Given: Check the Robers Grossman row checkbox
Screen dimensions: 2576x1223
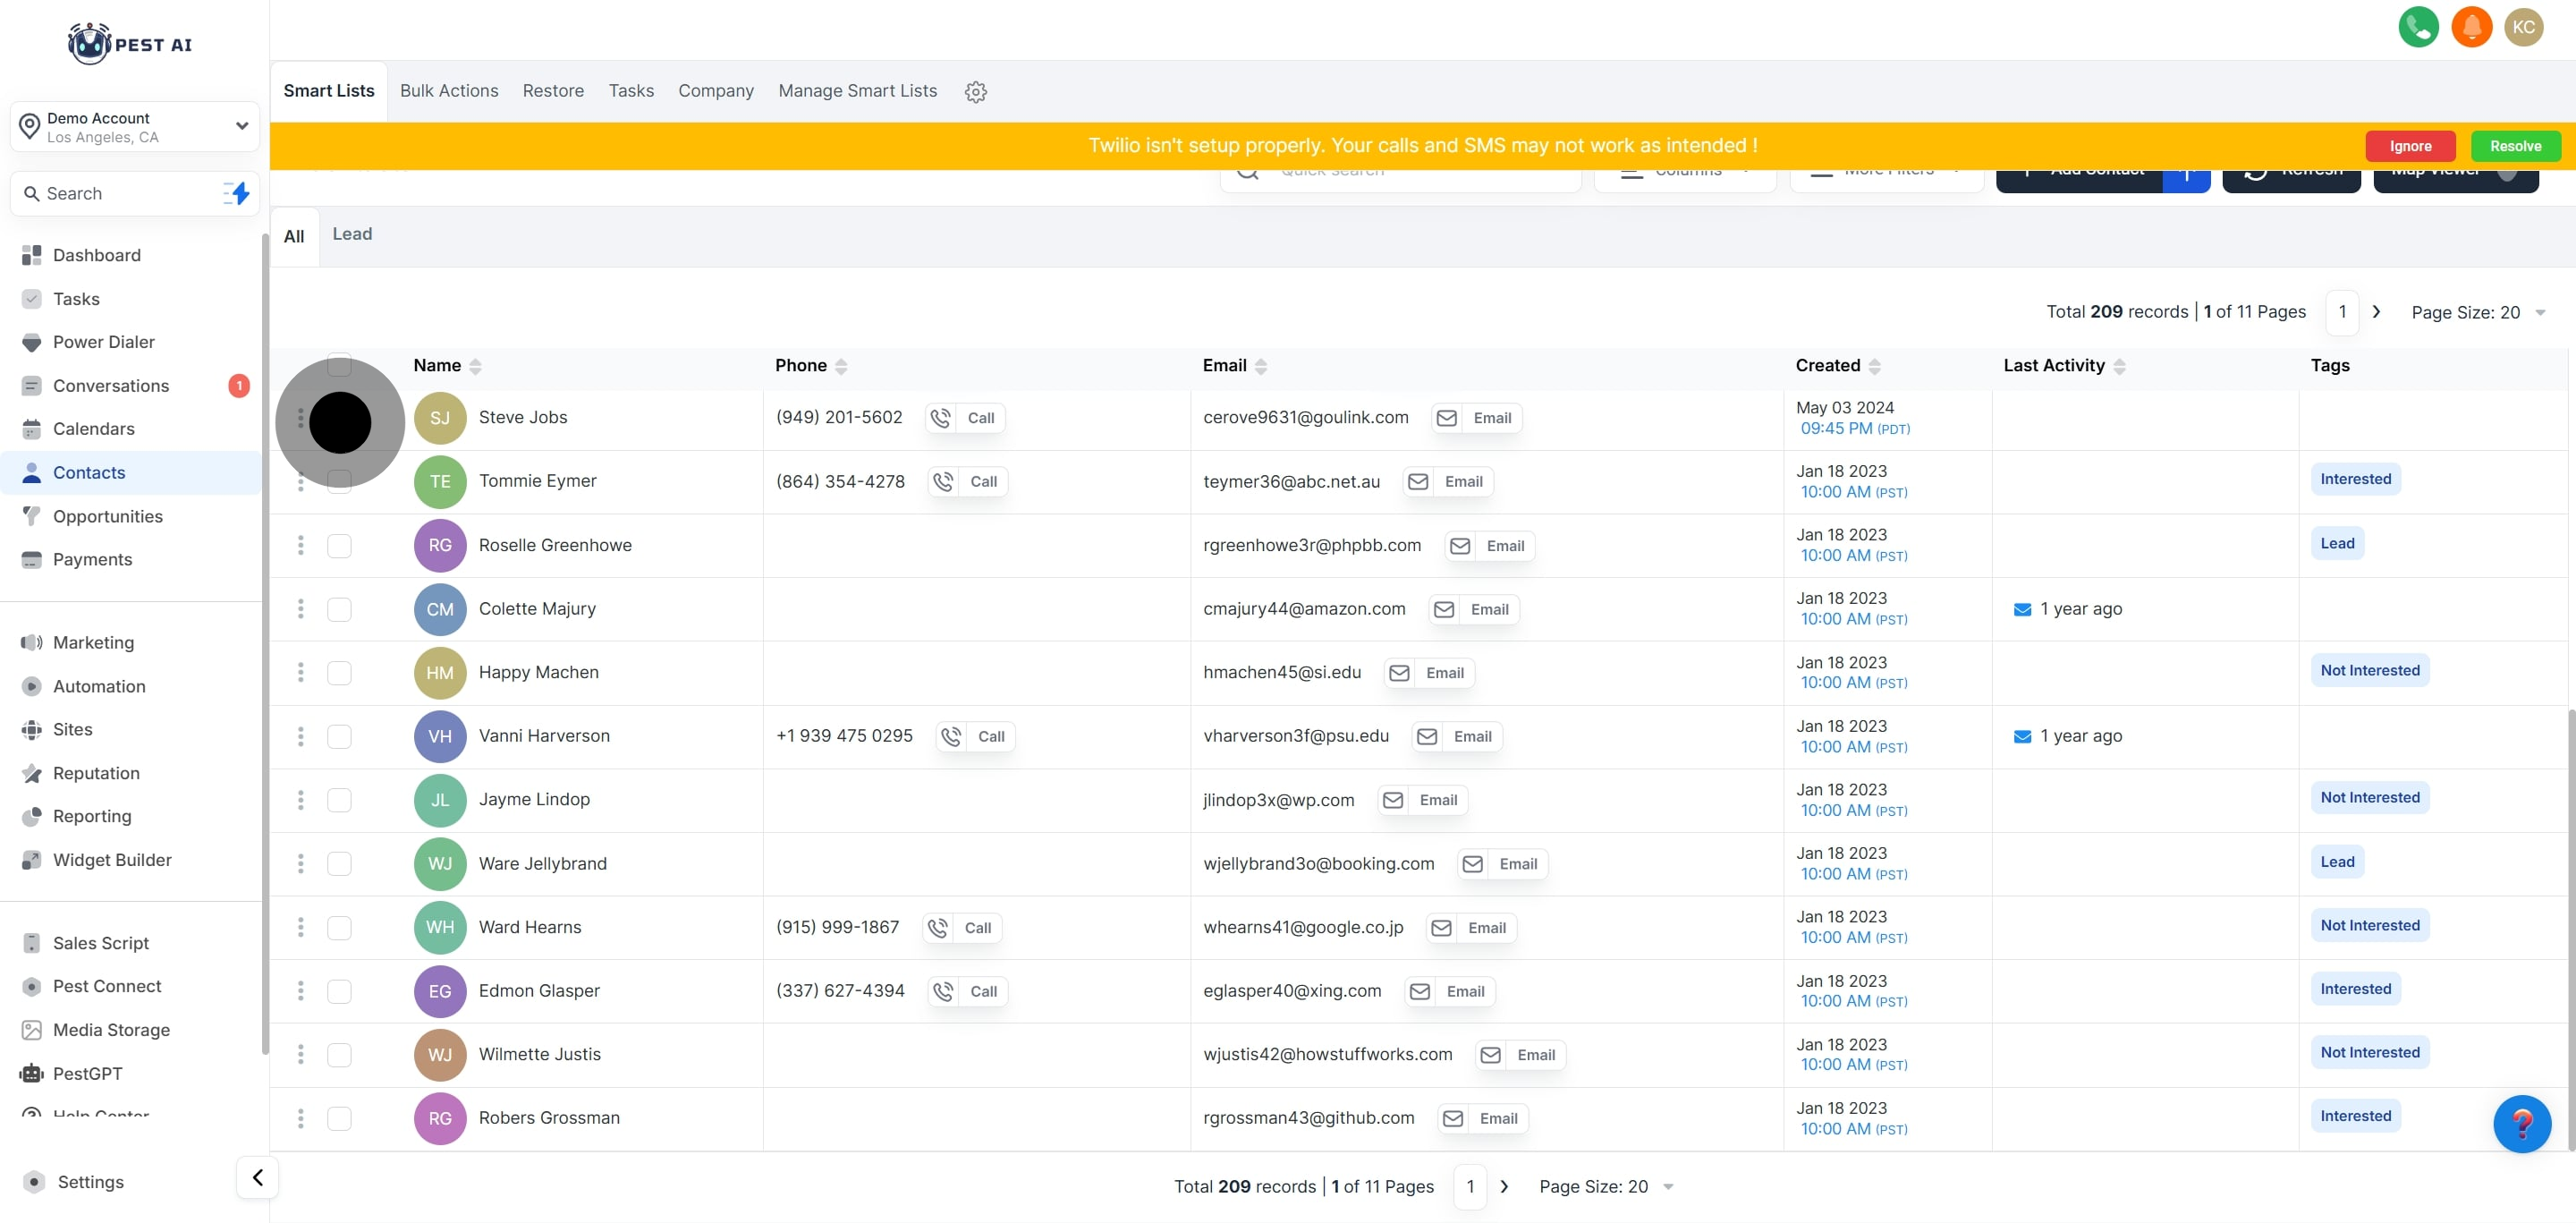Looking at the screenshot, I should coord(339,1118).
